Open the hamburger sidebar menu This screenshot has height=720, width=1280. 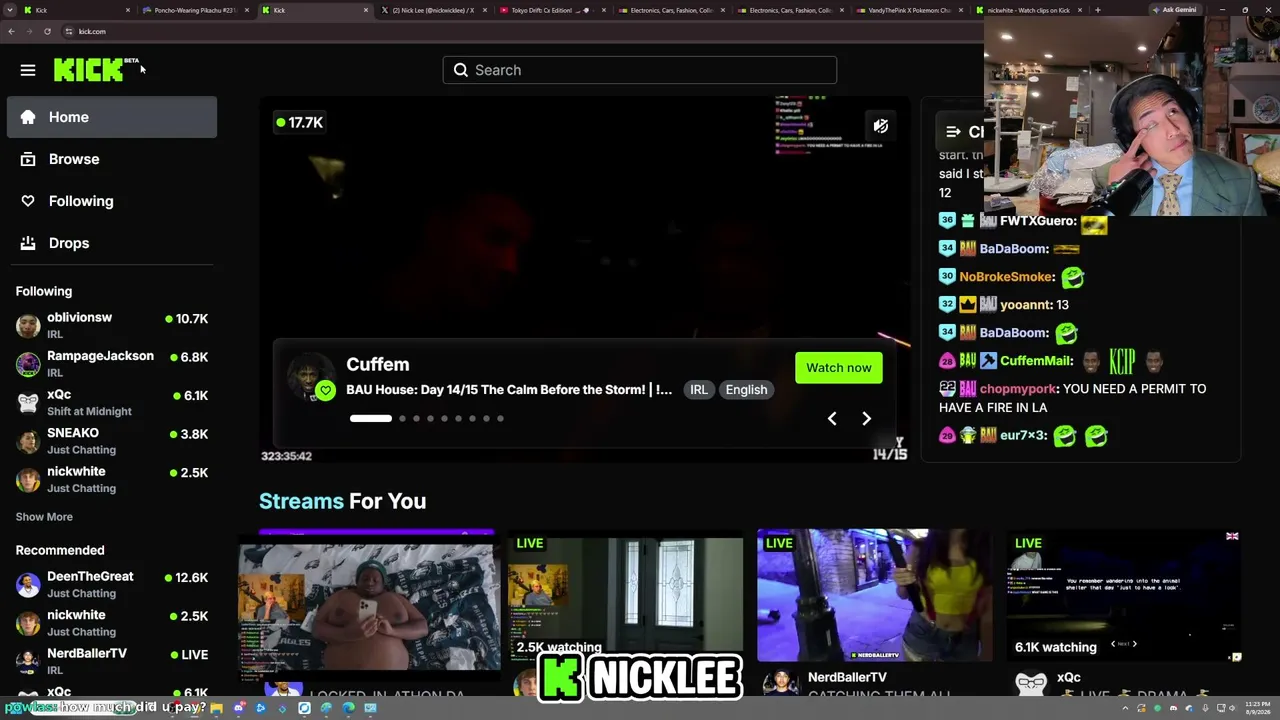[x=28, y=70]
